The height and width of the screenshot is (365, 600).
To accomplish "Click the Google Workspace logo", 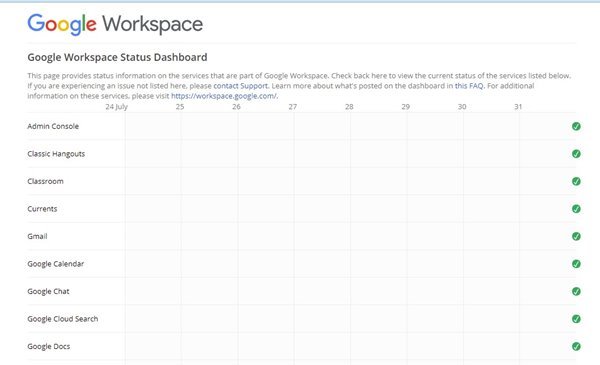I will point(115,24).
